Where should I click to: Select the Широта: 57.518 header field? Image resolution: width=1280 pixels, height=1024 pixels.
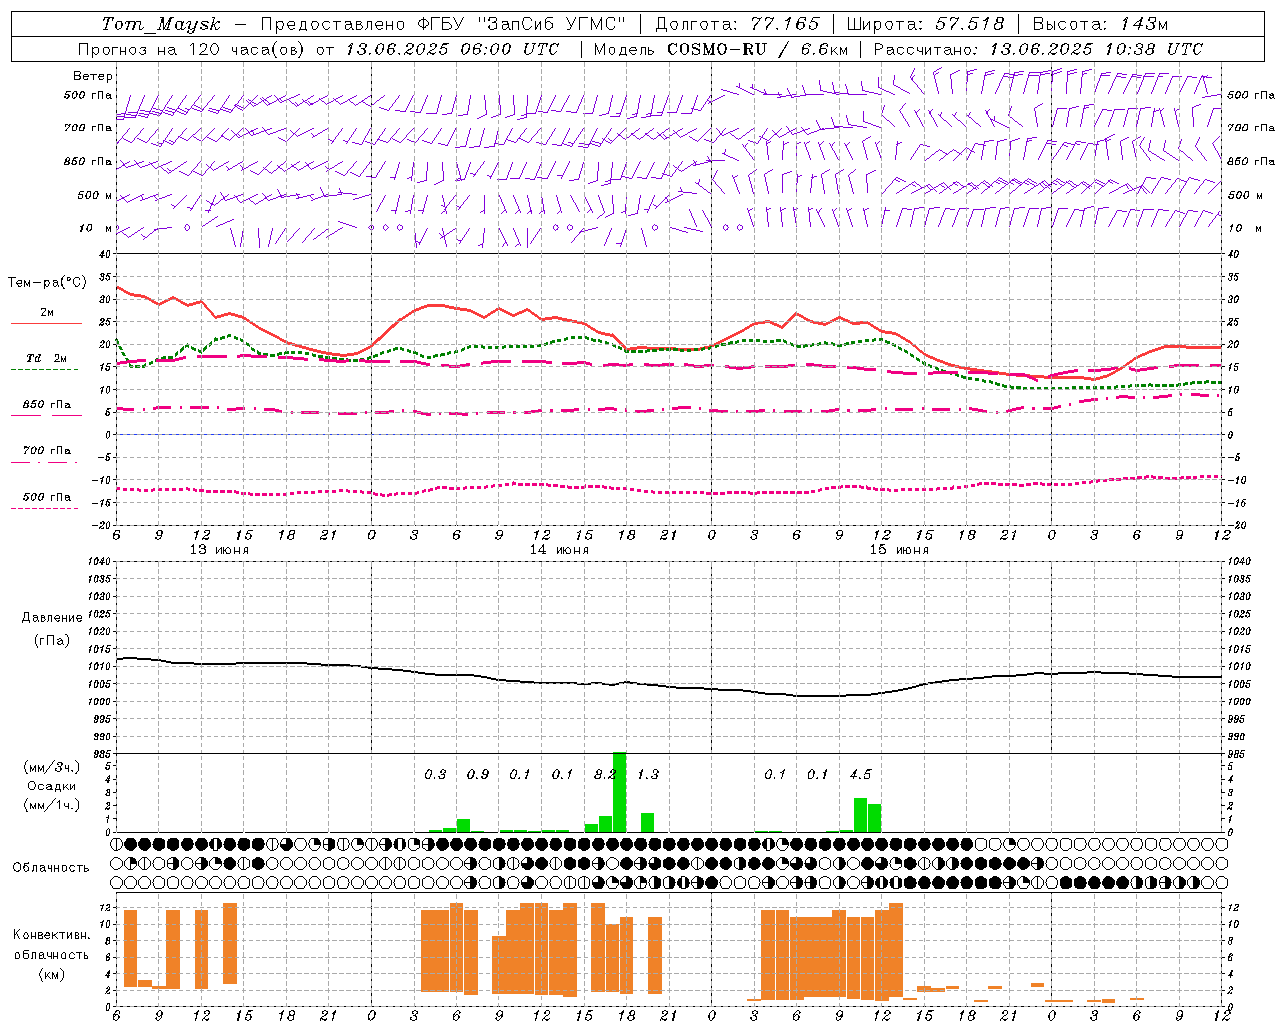[x=925, y=24]
